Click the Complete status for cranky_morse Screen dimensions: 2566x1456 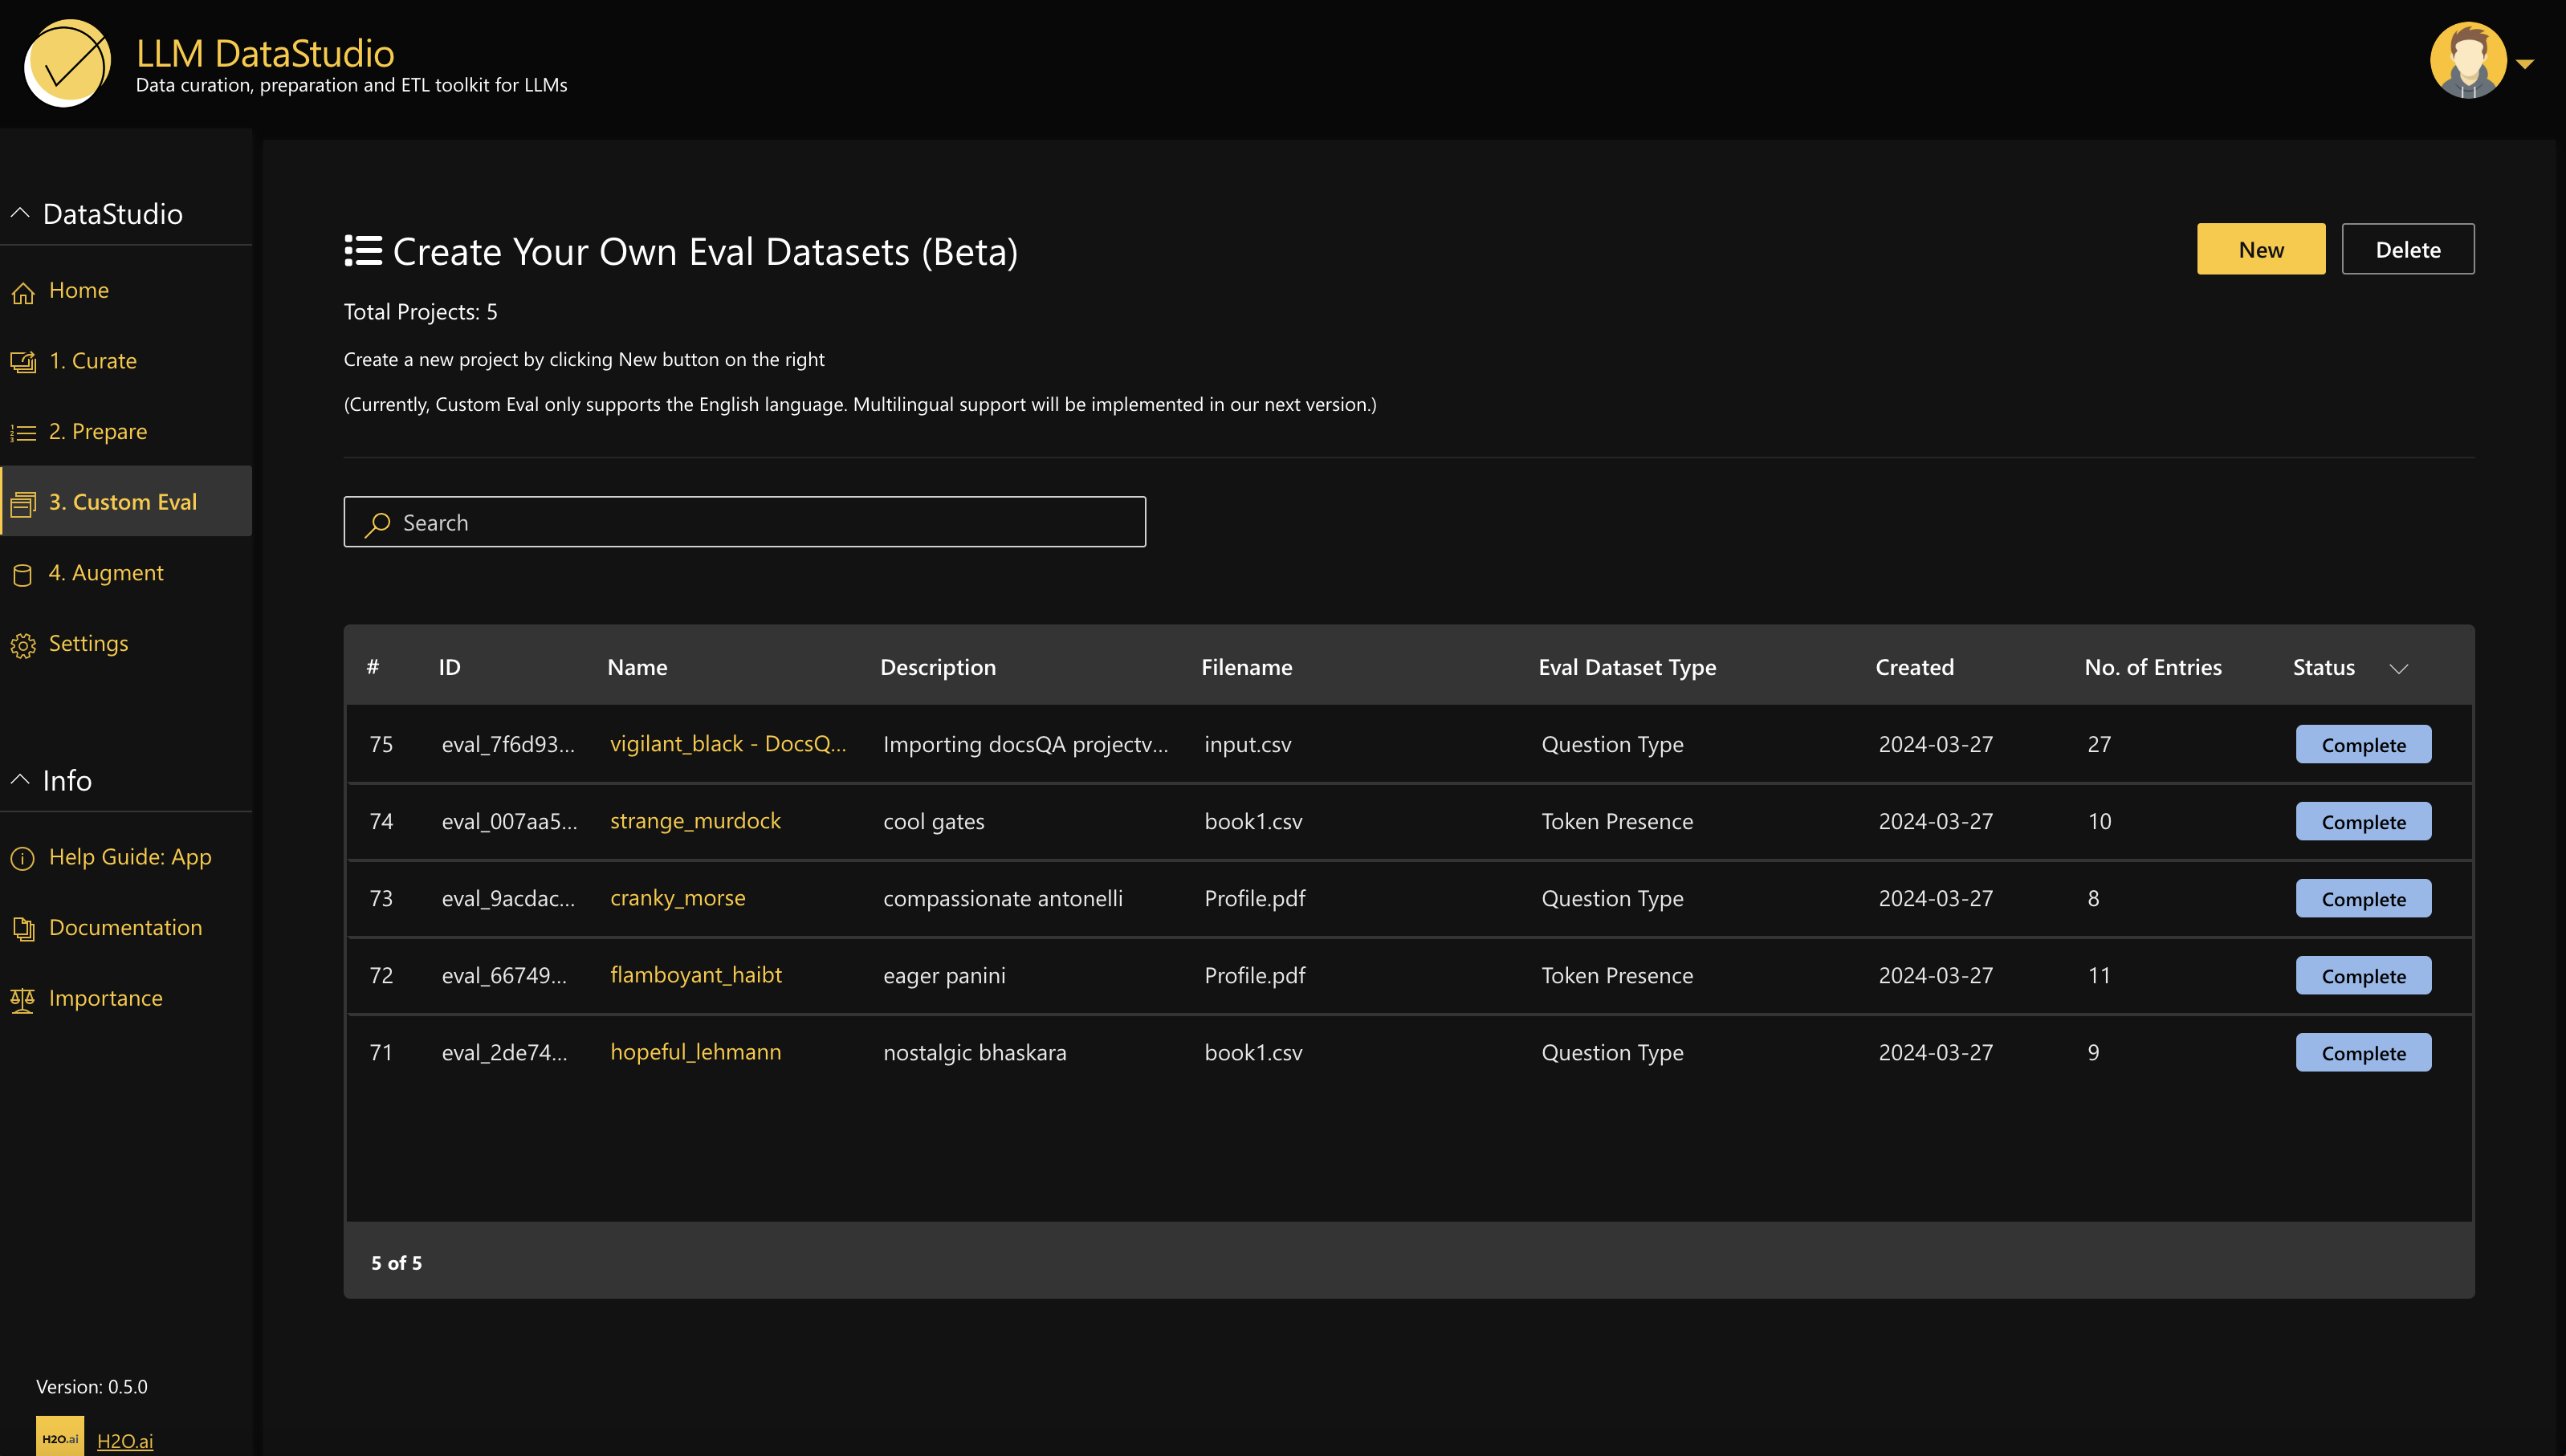2363,898
